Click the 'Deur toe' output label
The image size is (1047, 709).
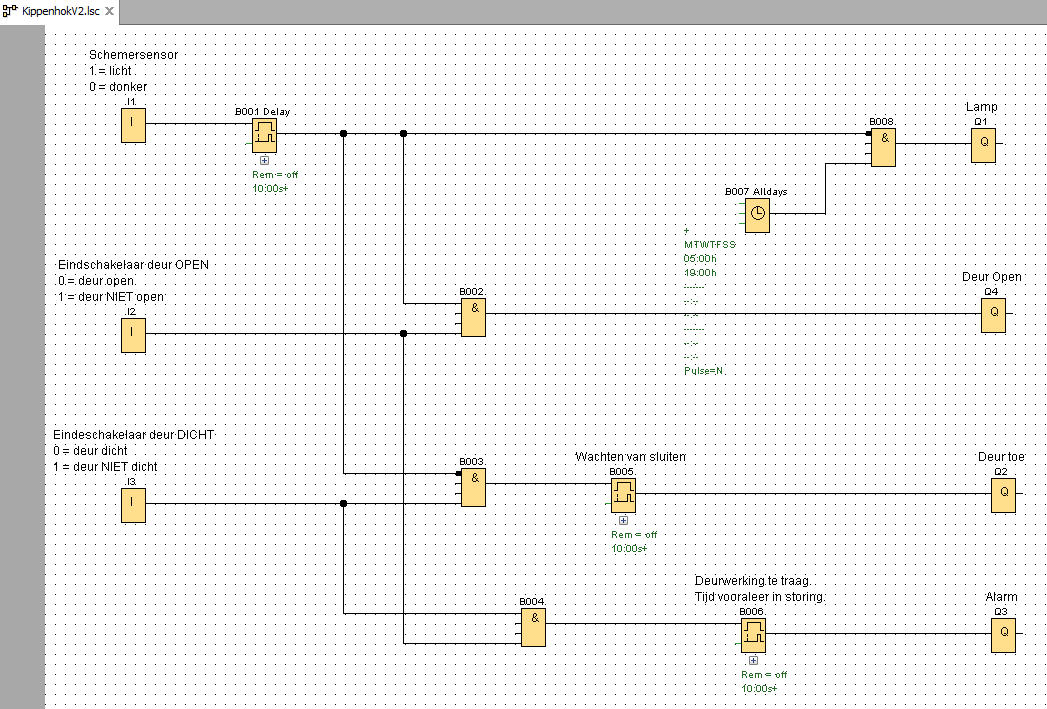(1001, 457)
